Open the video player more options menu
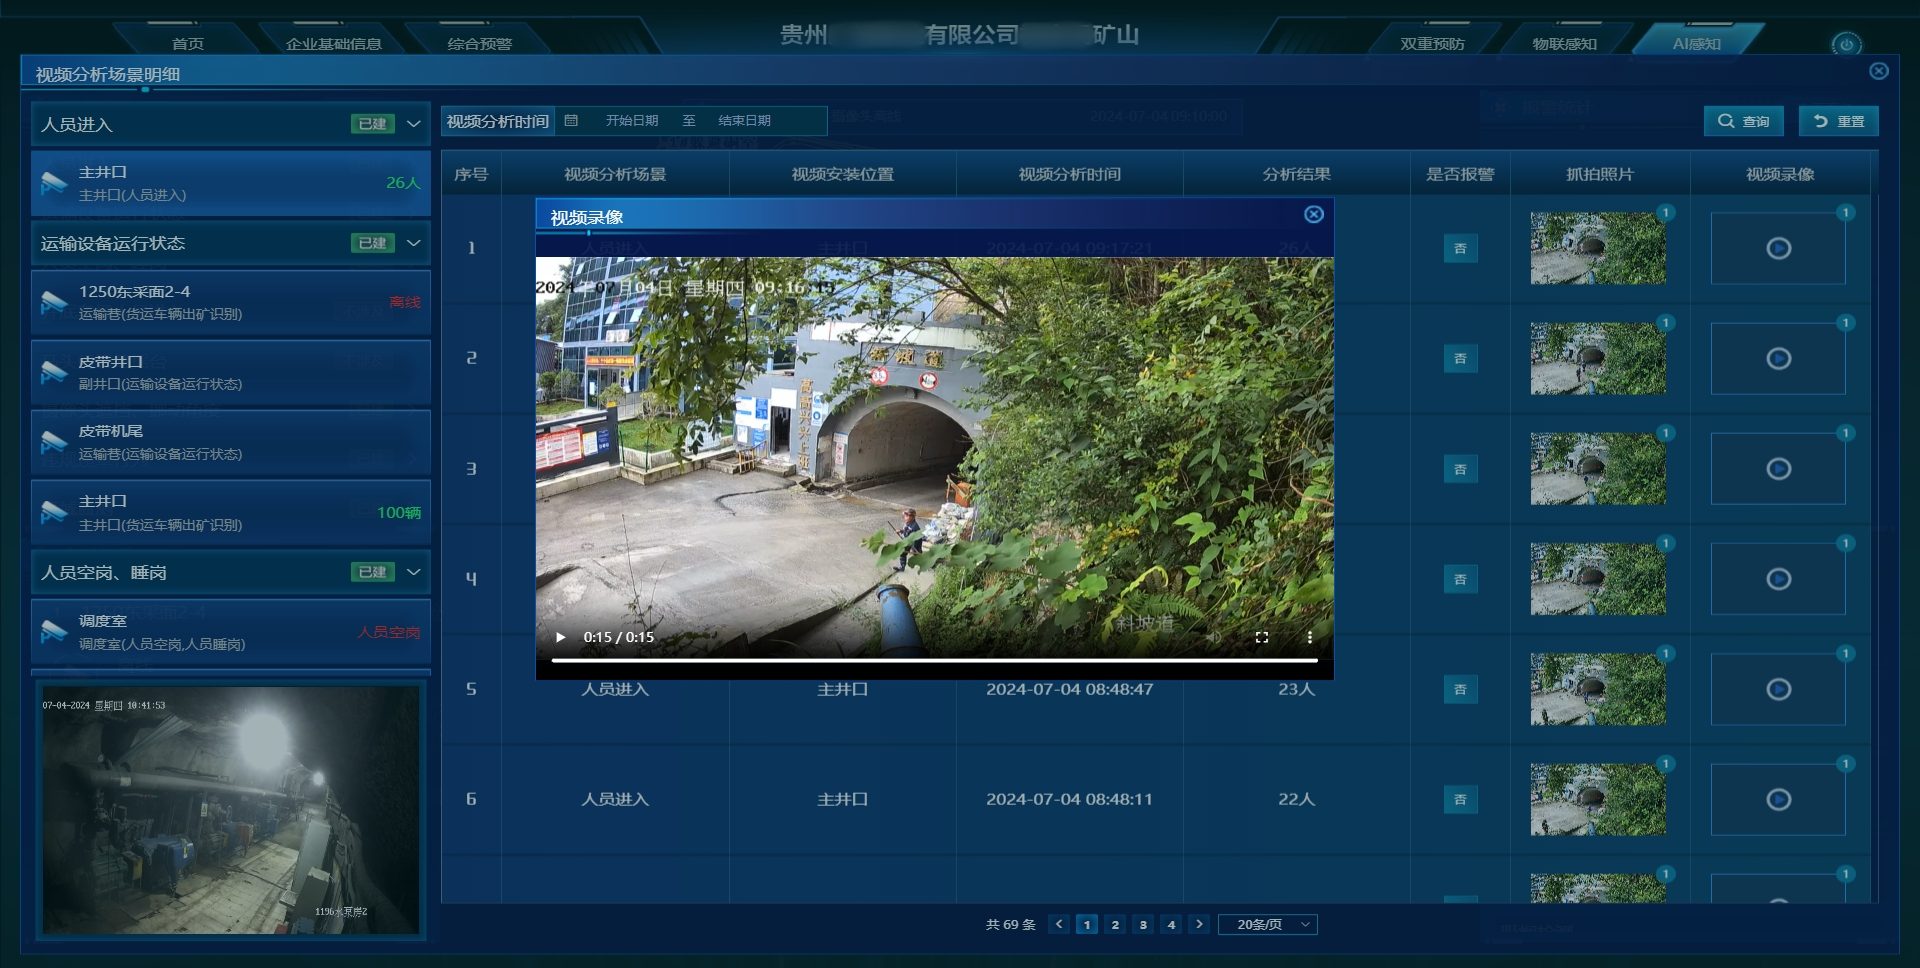 (x=1310, y=637)
